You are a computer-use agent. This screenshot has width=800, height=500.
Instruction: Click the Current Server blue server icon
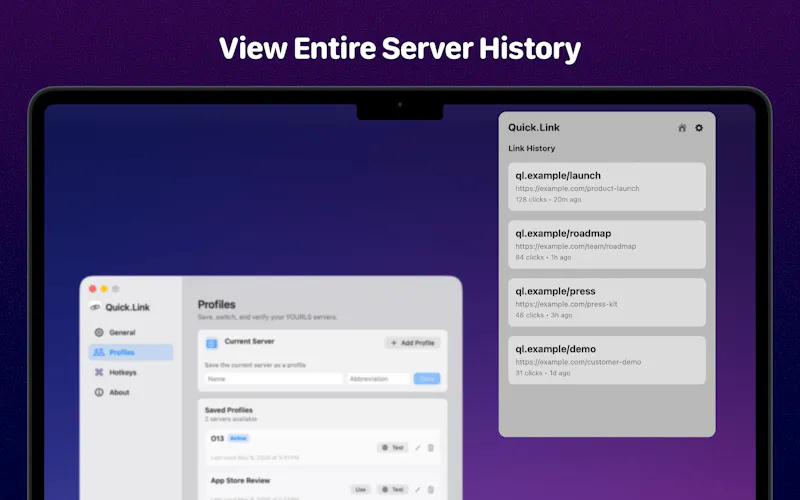coord(211,344)
